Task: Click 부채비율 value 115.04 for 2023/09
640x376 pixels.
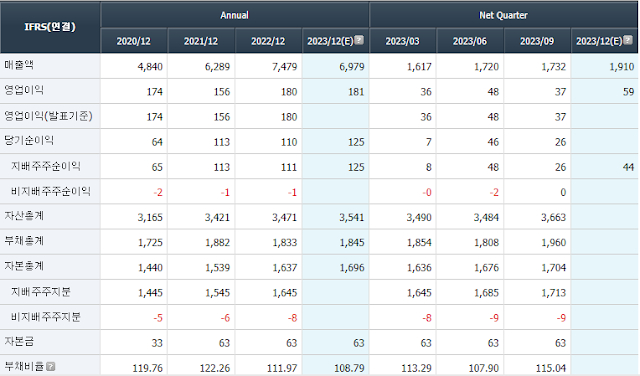Action: [x=551, y=368]
